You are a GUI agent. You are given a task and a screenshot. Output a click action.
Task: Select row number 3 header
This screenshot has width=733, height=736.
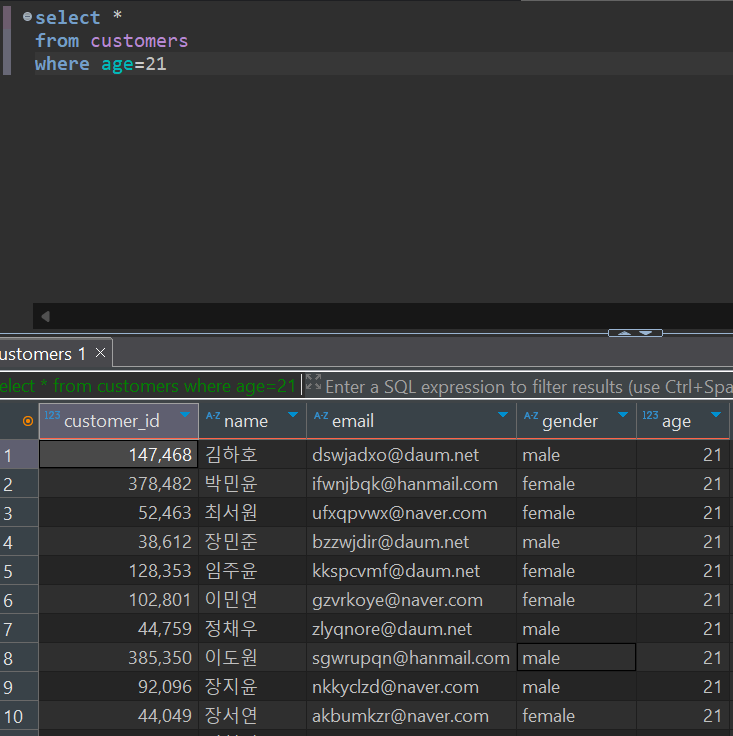click(x=19, y=513)
